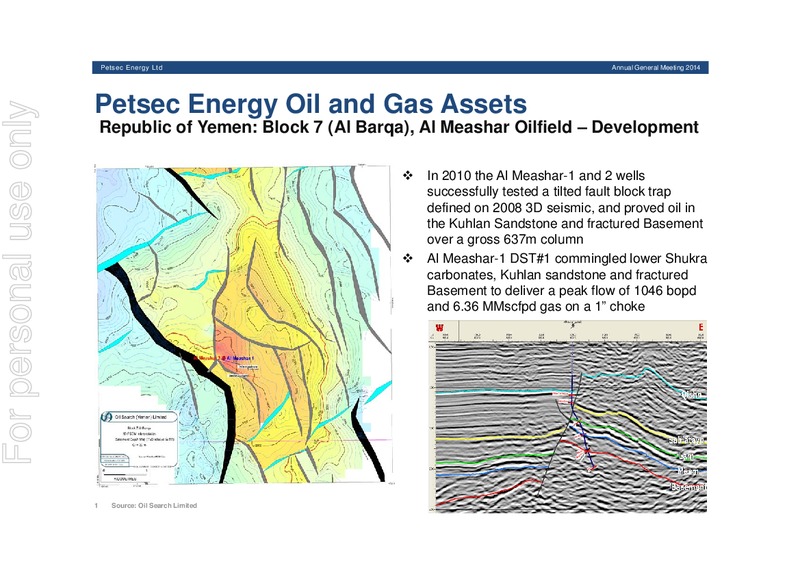Select the paragraph mentioning 1046 bopd peak flow

[x=566, y=282]
